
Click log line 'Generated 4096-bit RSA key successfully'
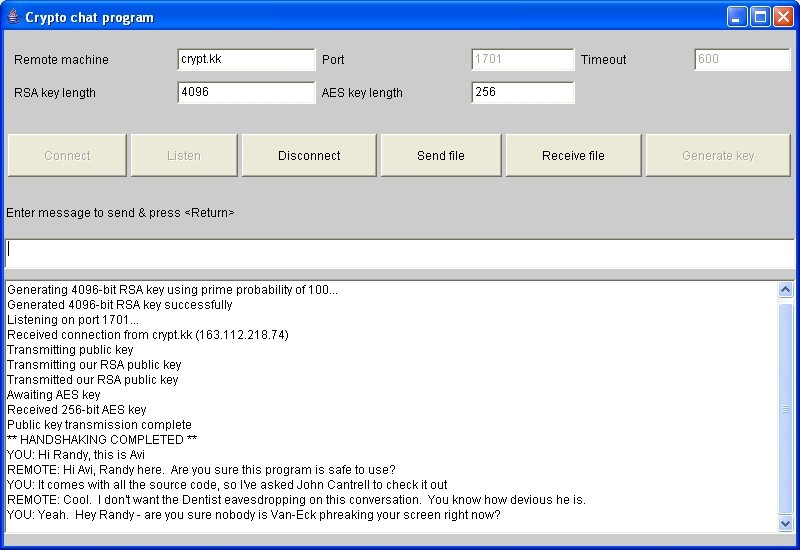120,305
